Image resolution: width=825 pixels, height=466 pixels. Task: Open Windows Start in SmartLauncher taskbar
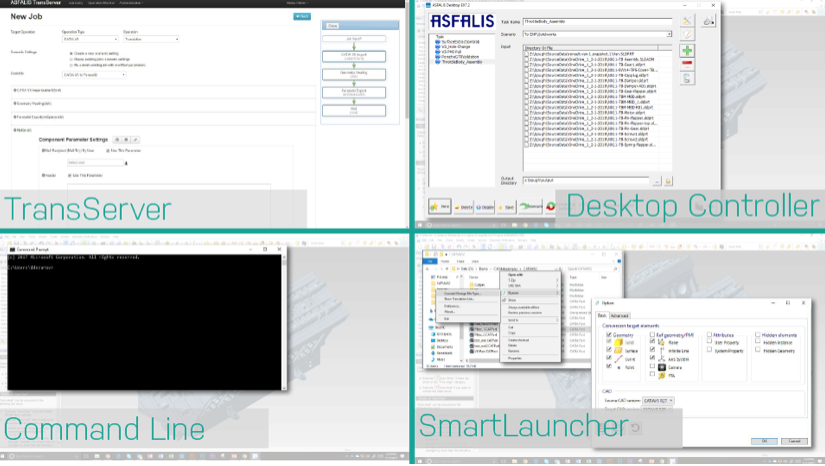pyautogui.click(x=419, y=461)
